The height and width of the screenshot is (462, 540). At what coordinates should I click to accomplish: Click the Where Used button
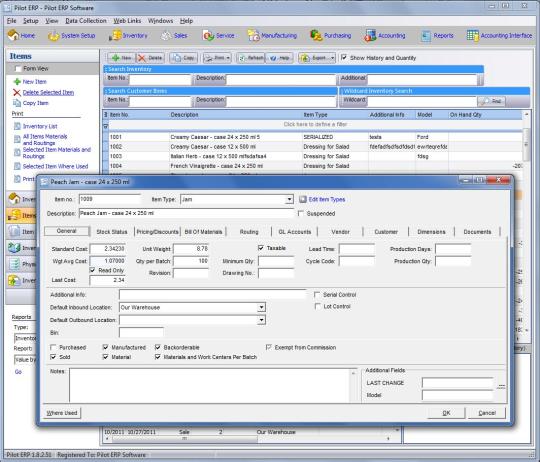point(62,413)
